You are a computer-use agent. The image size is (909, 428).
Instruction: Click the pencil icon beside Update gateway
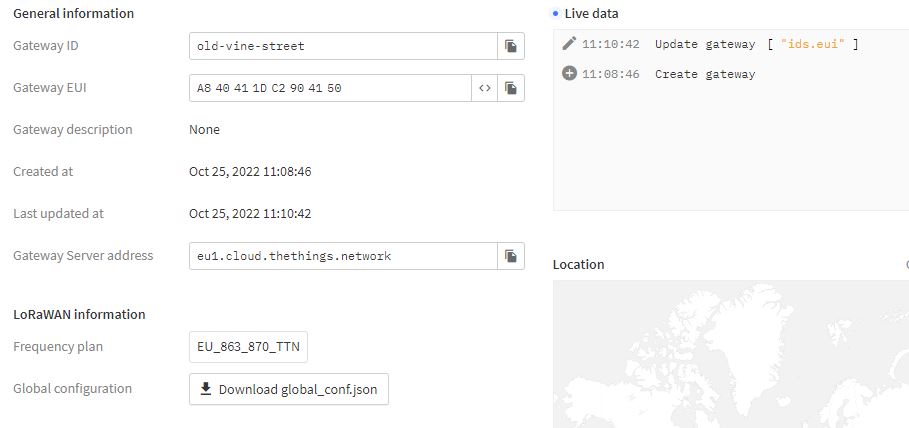569,43
